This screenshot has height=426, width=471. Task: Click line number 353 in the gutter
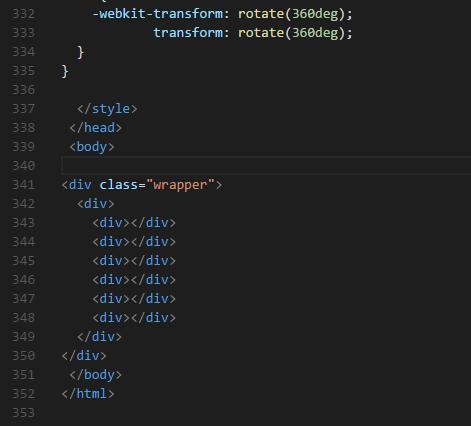tap(23, 413)
